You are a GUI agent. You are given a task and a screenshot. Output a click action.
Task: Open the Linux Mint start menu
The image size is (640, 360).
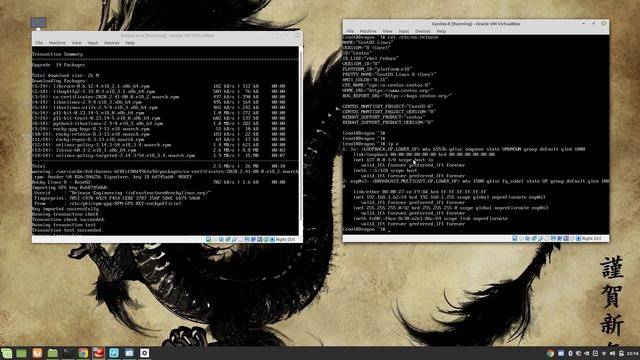point(7,353)
